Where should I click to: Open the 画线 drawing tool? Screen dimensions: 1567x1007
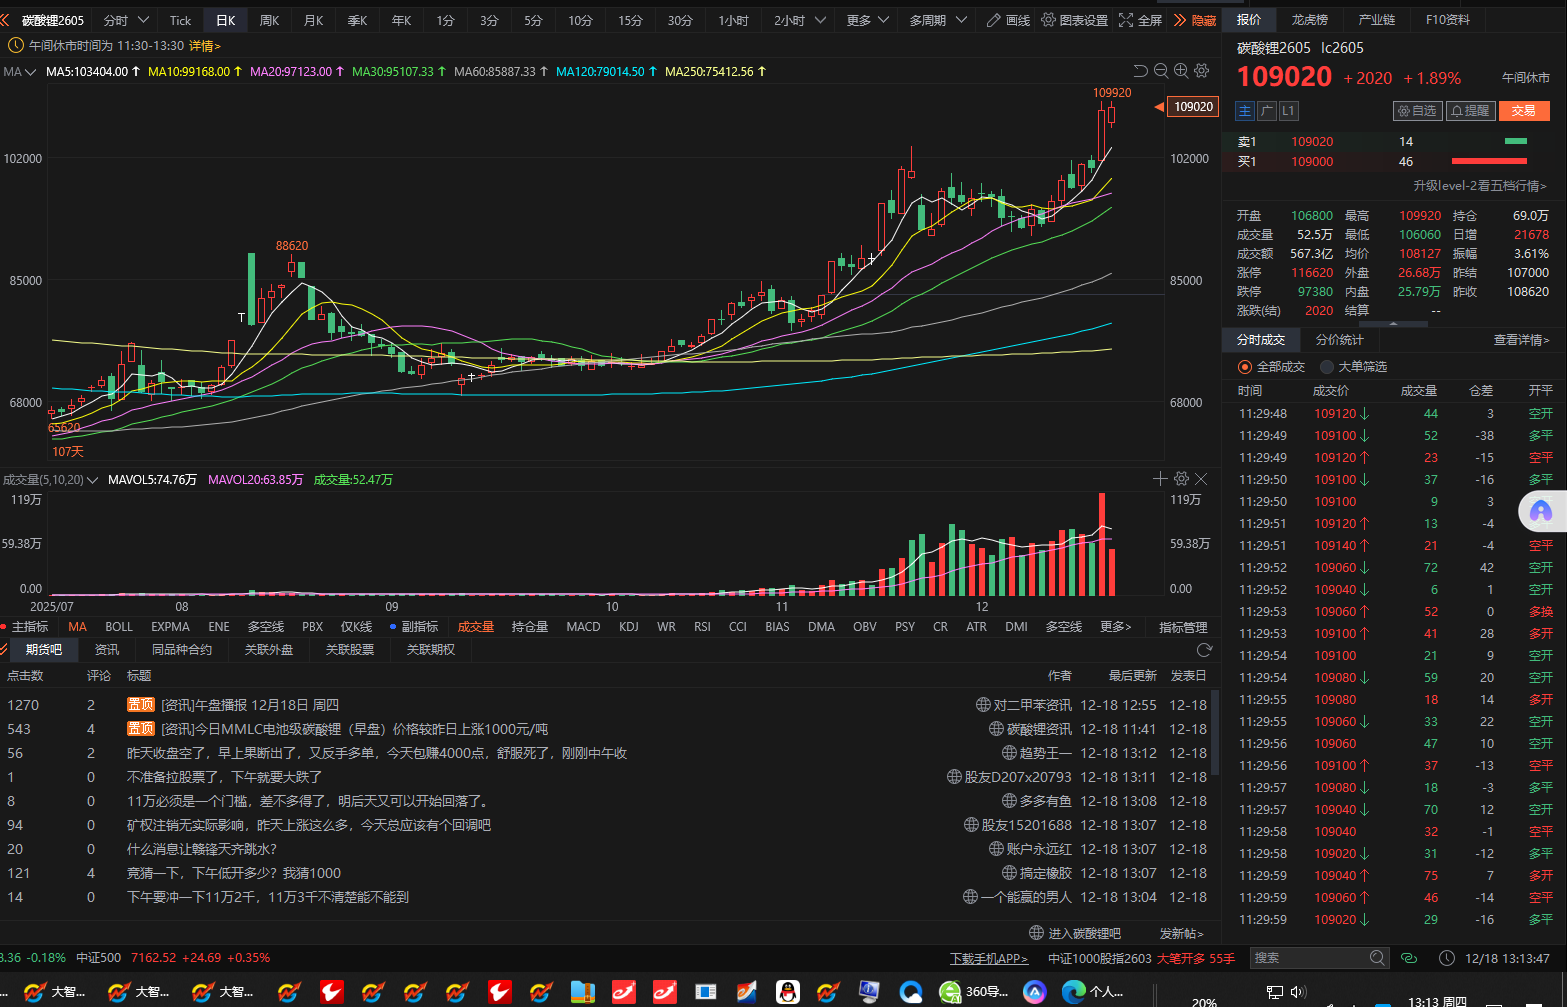coord(1008,20)
